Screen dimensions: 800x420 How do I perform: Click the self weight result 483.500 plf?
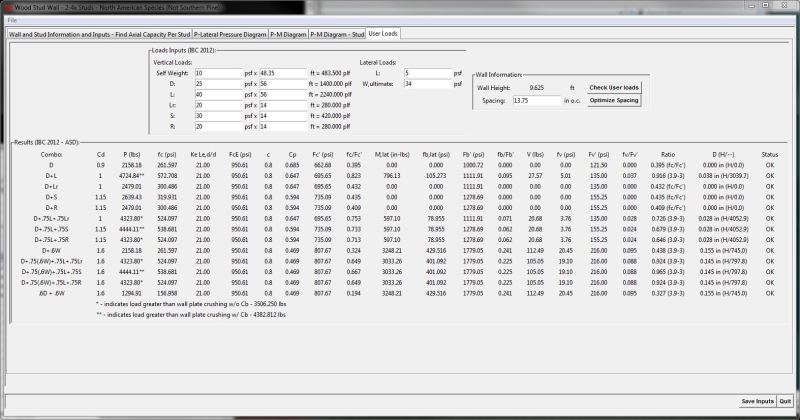(330, 73)
